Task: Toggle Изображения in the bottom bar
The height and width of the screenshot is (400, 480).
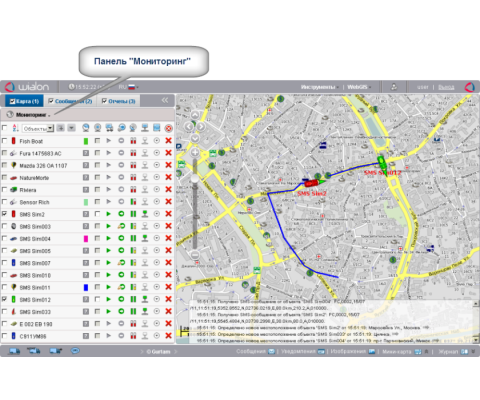Action: pyautogui.click(x=353, y=351)
